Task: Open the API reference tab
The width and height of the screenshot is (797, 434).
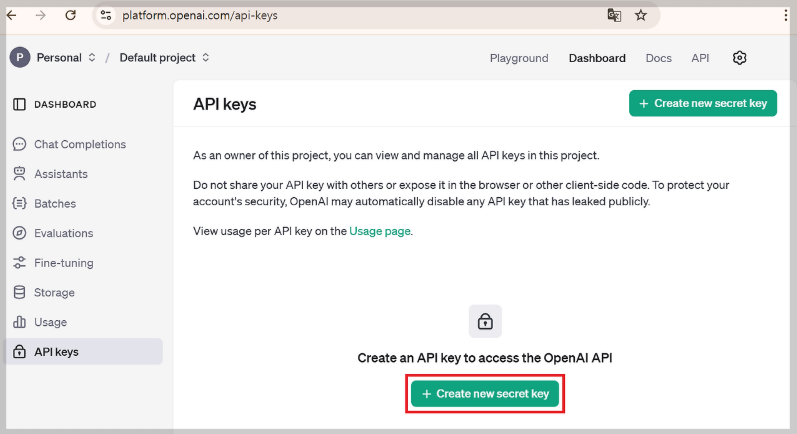Action: pyautogui.click(x=700, y=58)
